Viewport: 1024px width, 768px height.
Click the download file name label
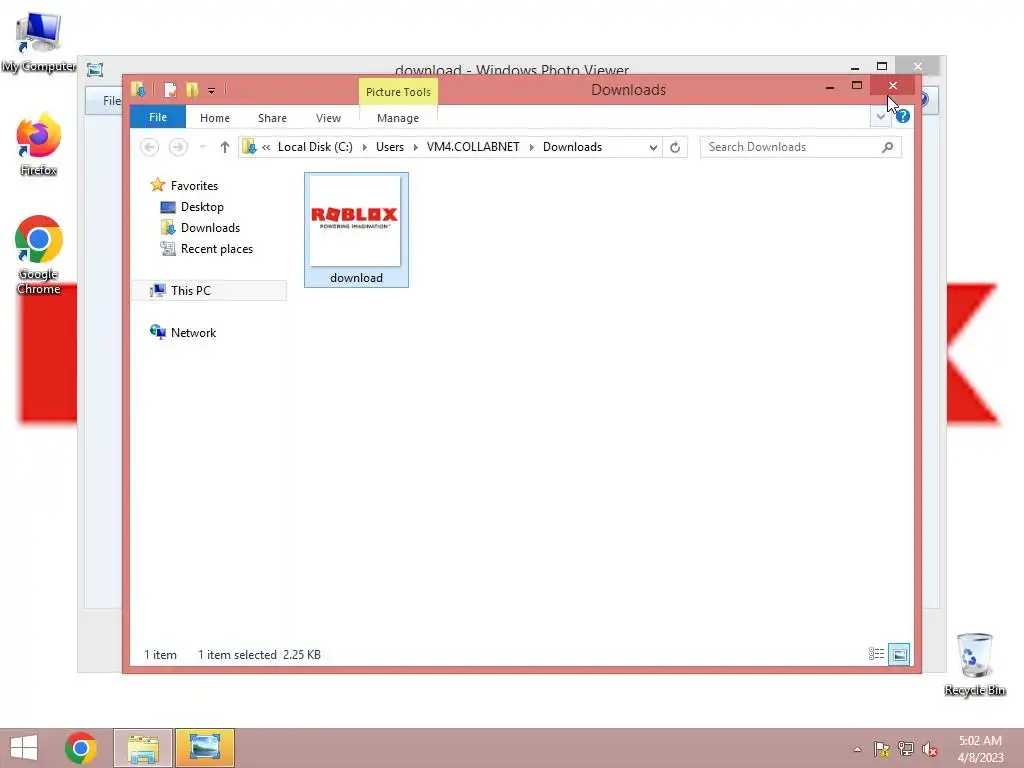point(356,278)
